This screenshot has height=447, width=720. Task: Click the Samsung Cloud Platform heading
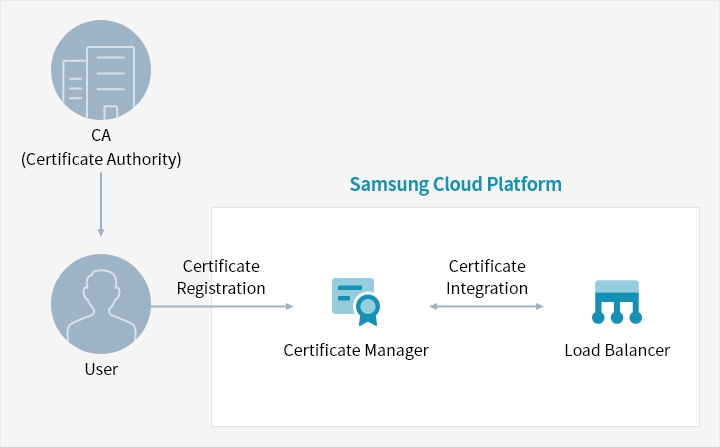coord(455,185)
